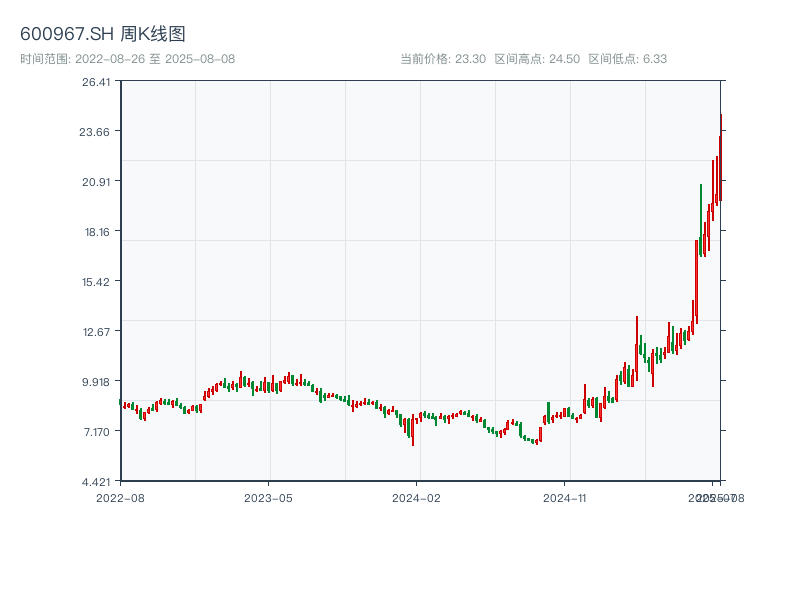Select the 当前价格 23.30 label

[x=443, y=59]
